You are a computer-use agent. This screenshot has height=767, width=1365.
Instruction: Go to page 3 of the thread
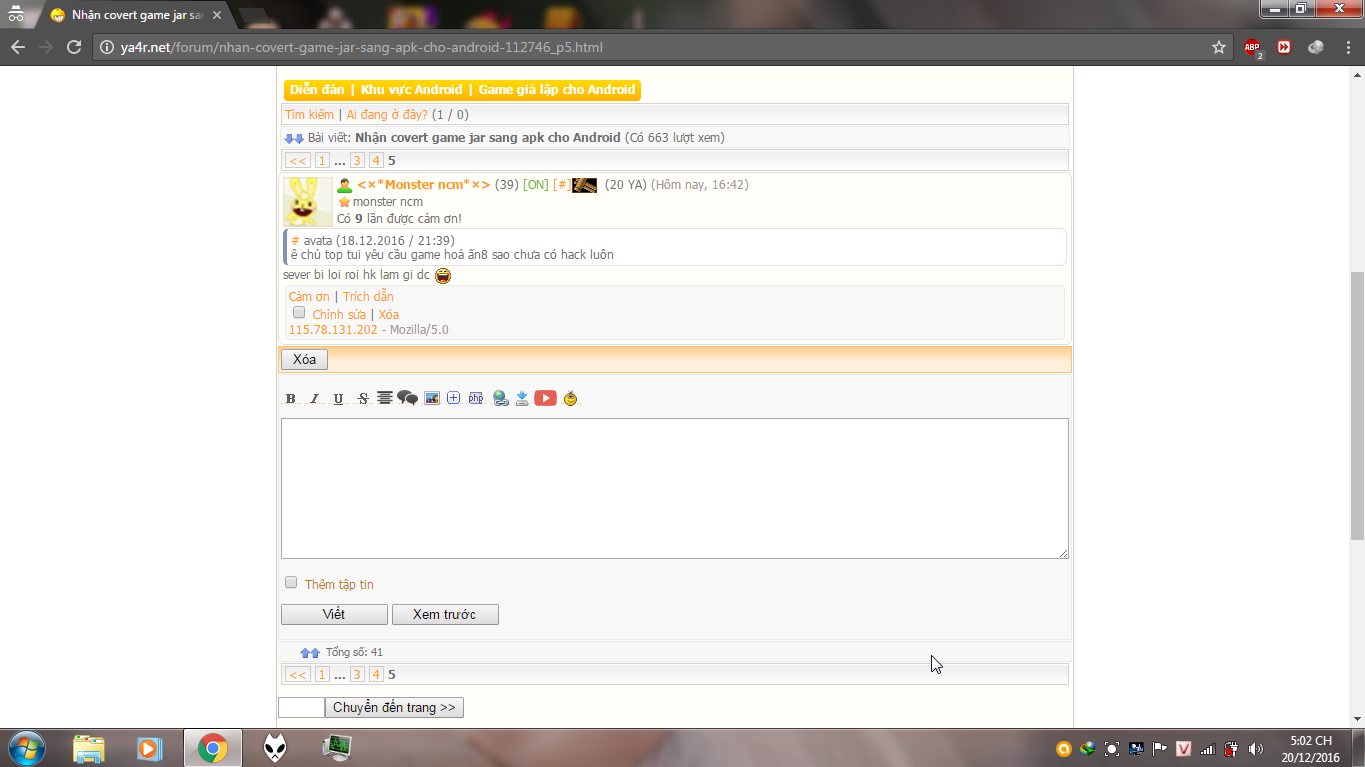click(357, 160)
